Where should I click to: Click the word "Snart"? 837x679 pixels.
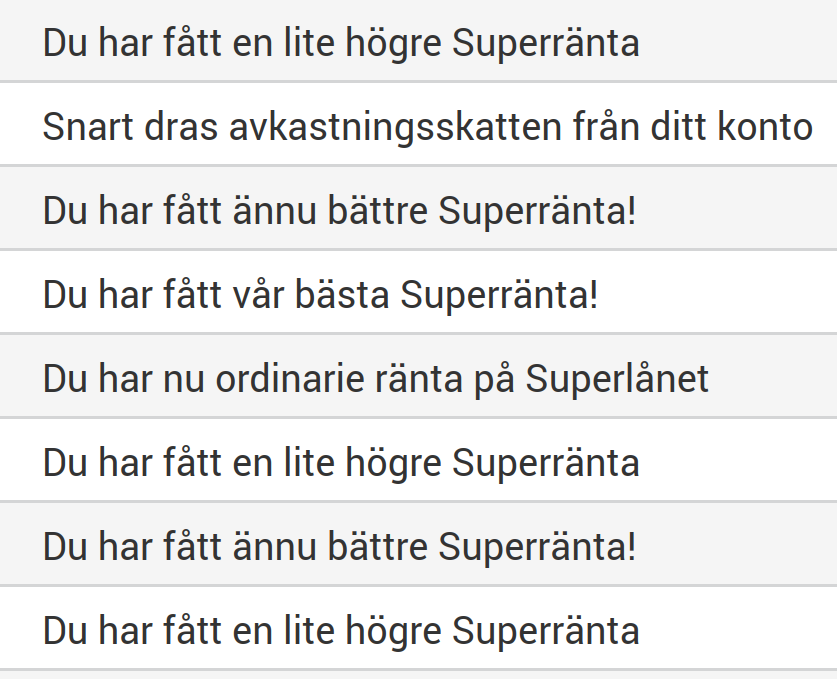click(84, 128)
